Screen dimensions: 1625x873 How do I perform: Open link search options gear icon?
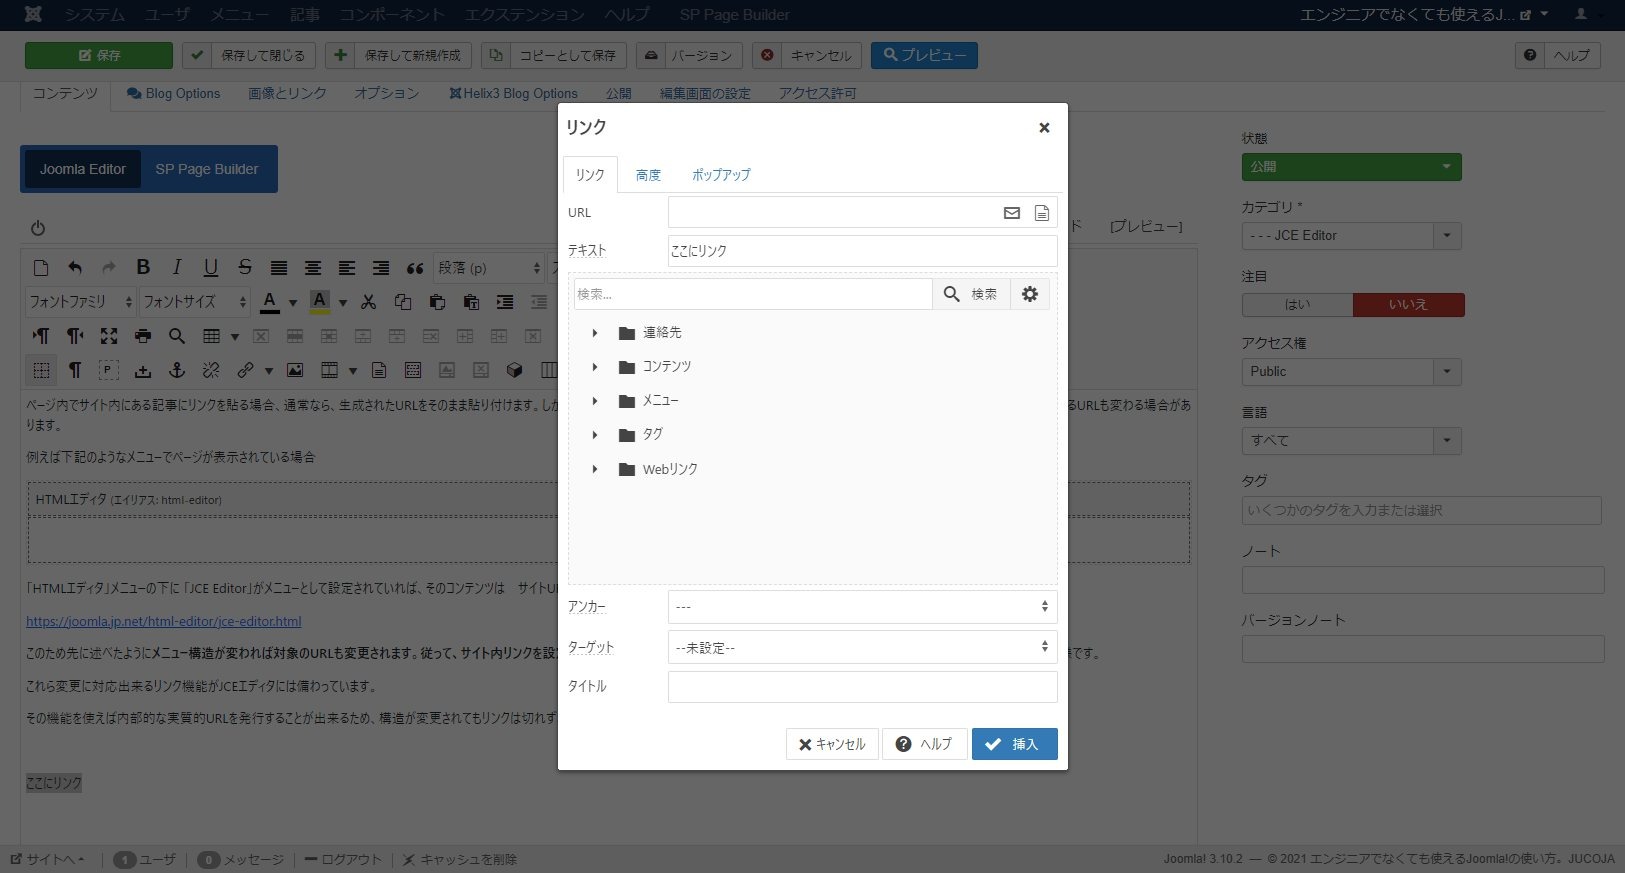(1029, 294)
